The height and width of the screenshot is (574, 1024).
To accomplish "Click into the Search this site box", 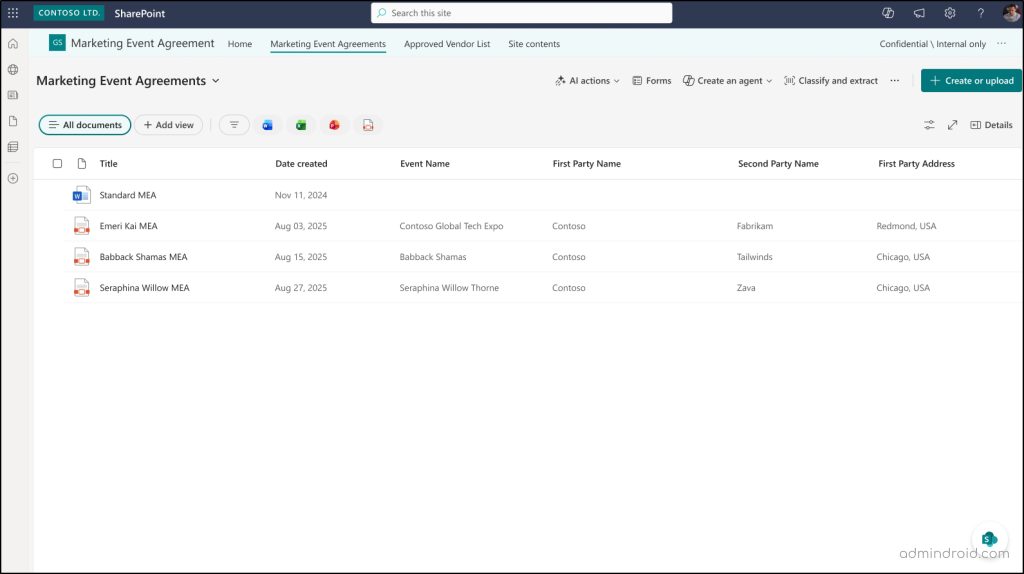I will tap(522, 13).
